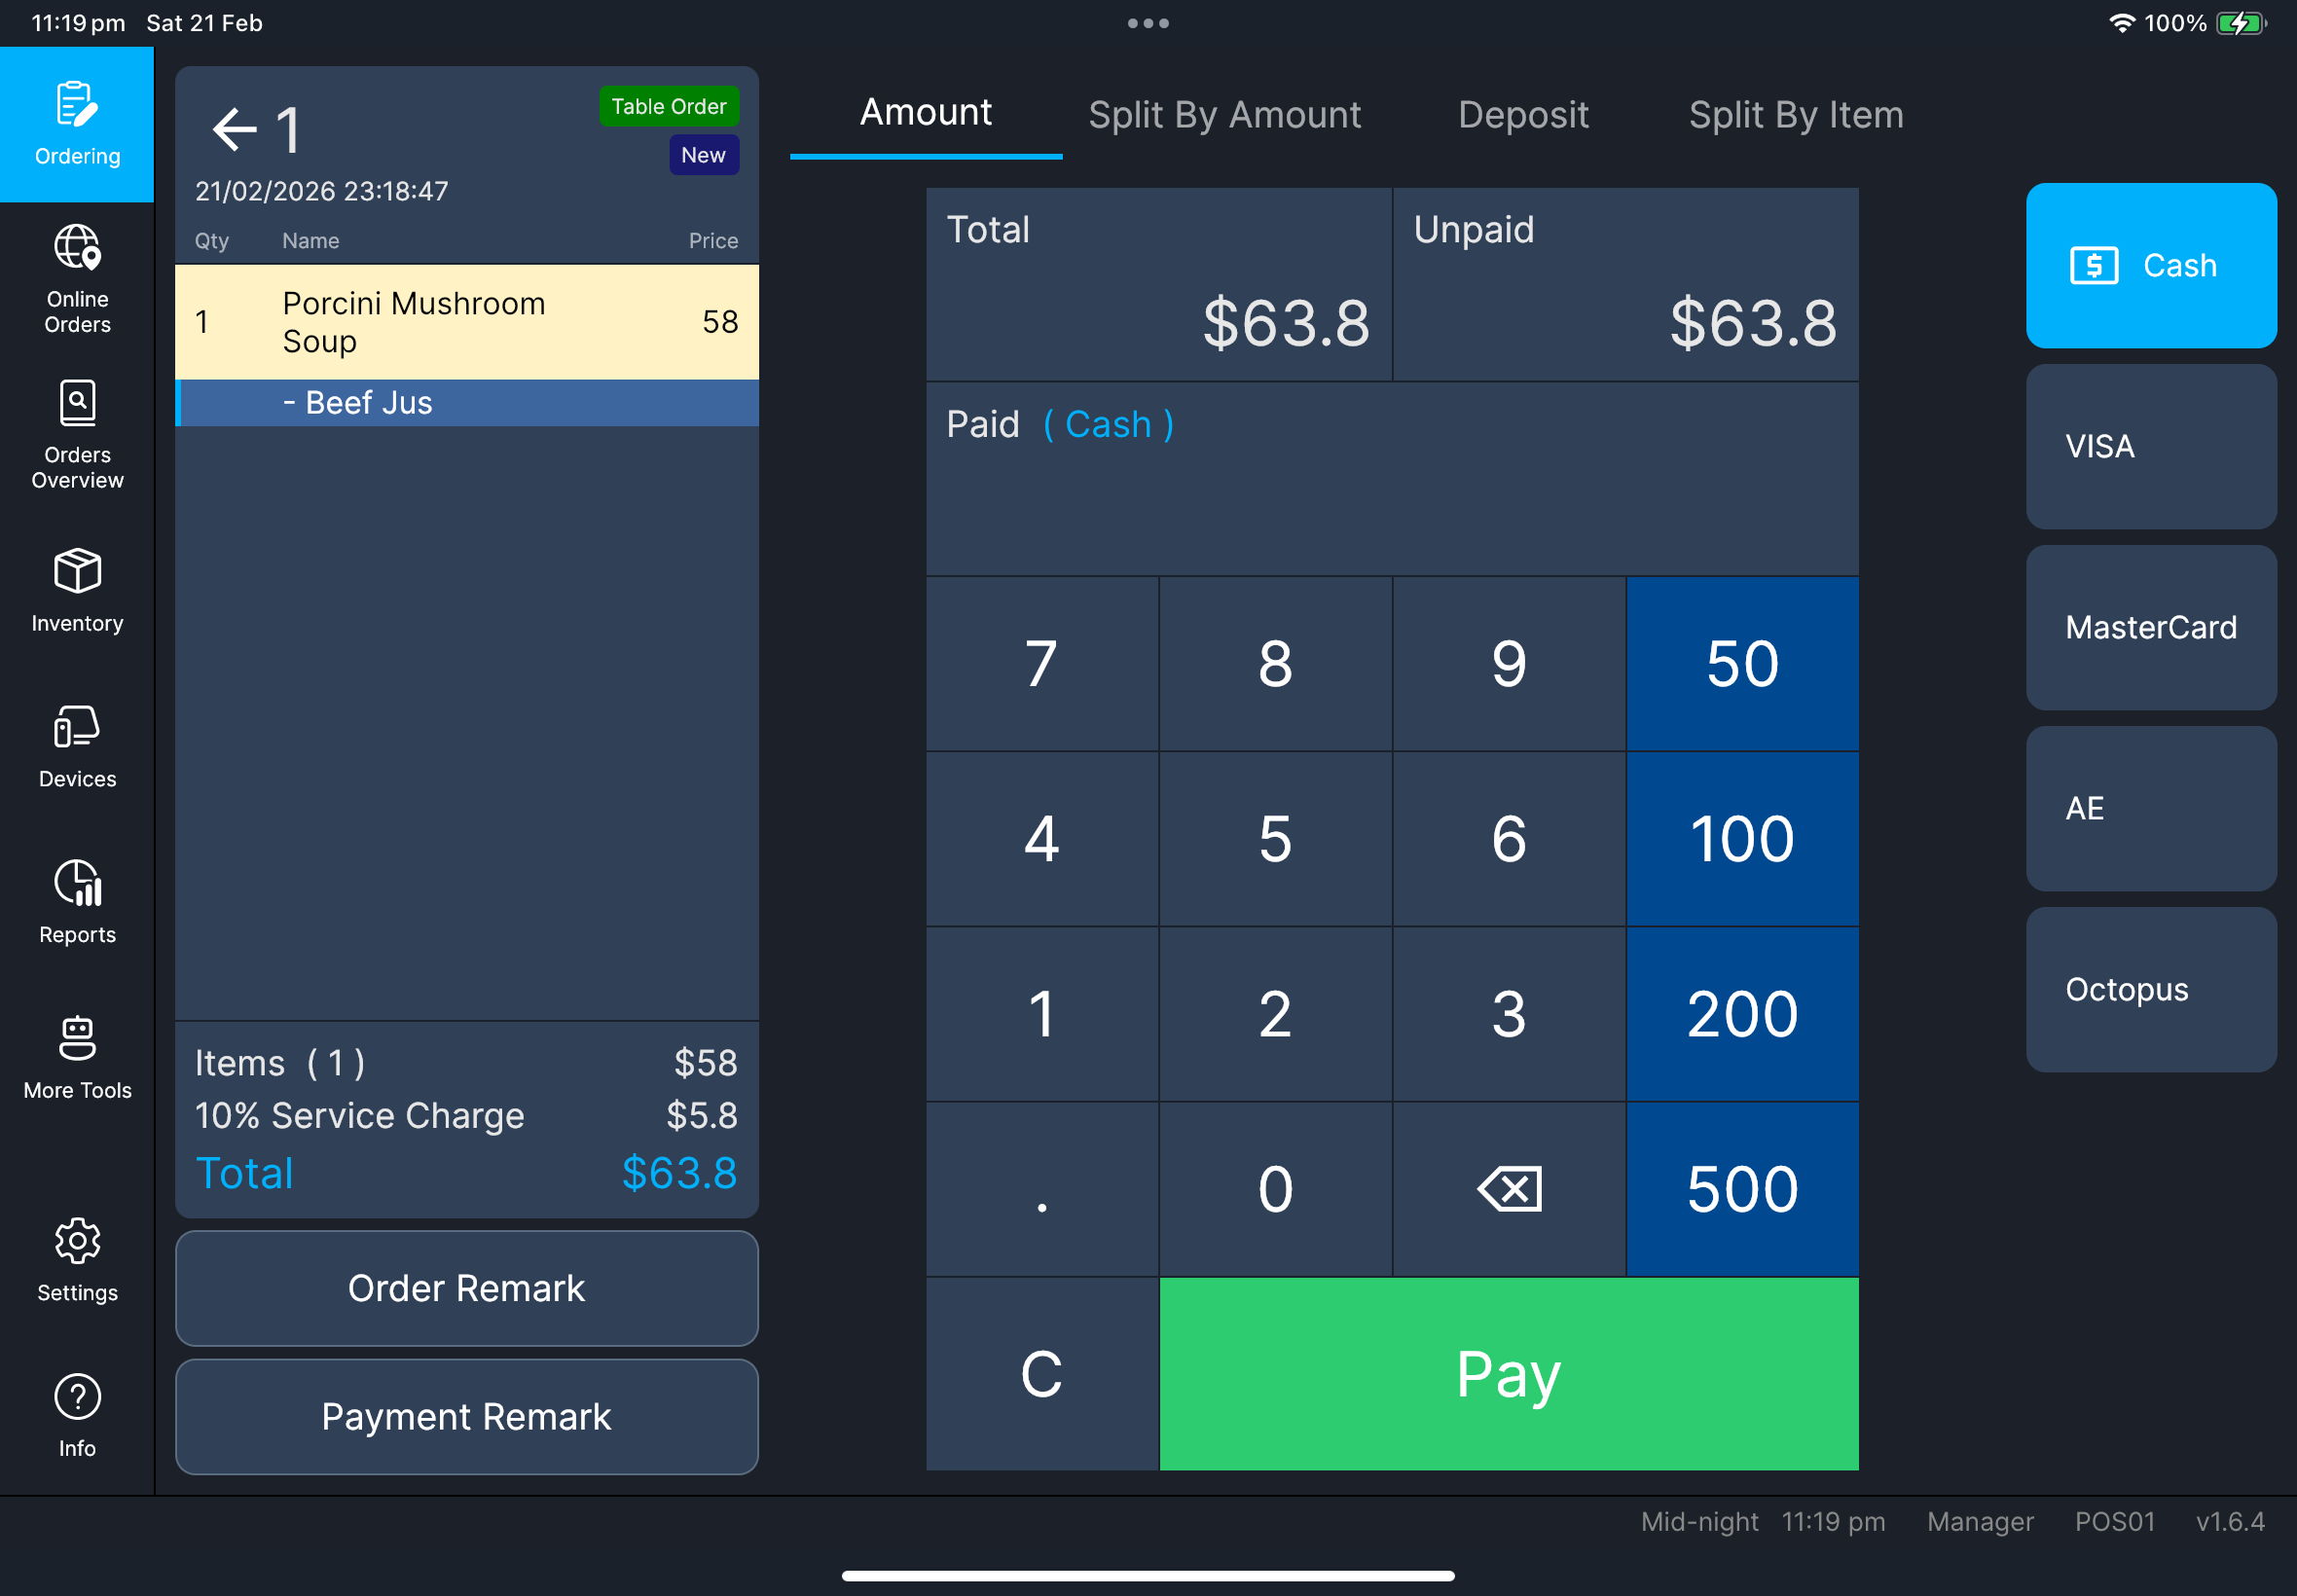The height and width of the screenshot is (1596, 2297).
Task: Open Online Orders from the sidebar
Action: (x=77, y=278)
